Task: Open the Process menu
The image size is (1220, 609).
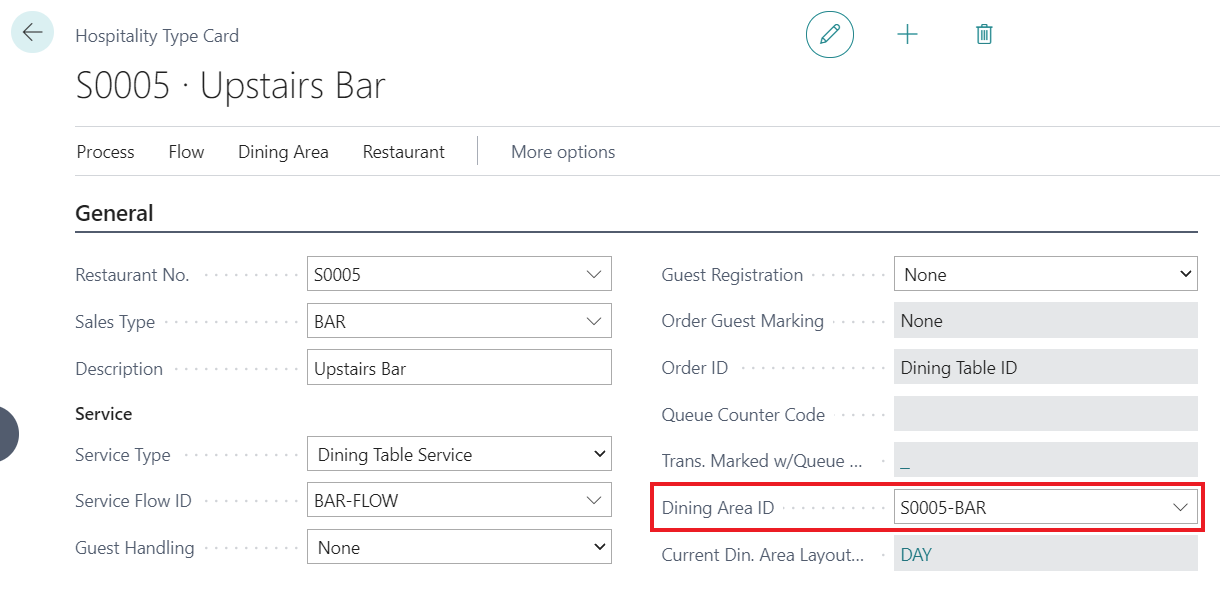Action: coord(105,152)
